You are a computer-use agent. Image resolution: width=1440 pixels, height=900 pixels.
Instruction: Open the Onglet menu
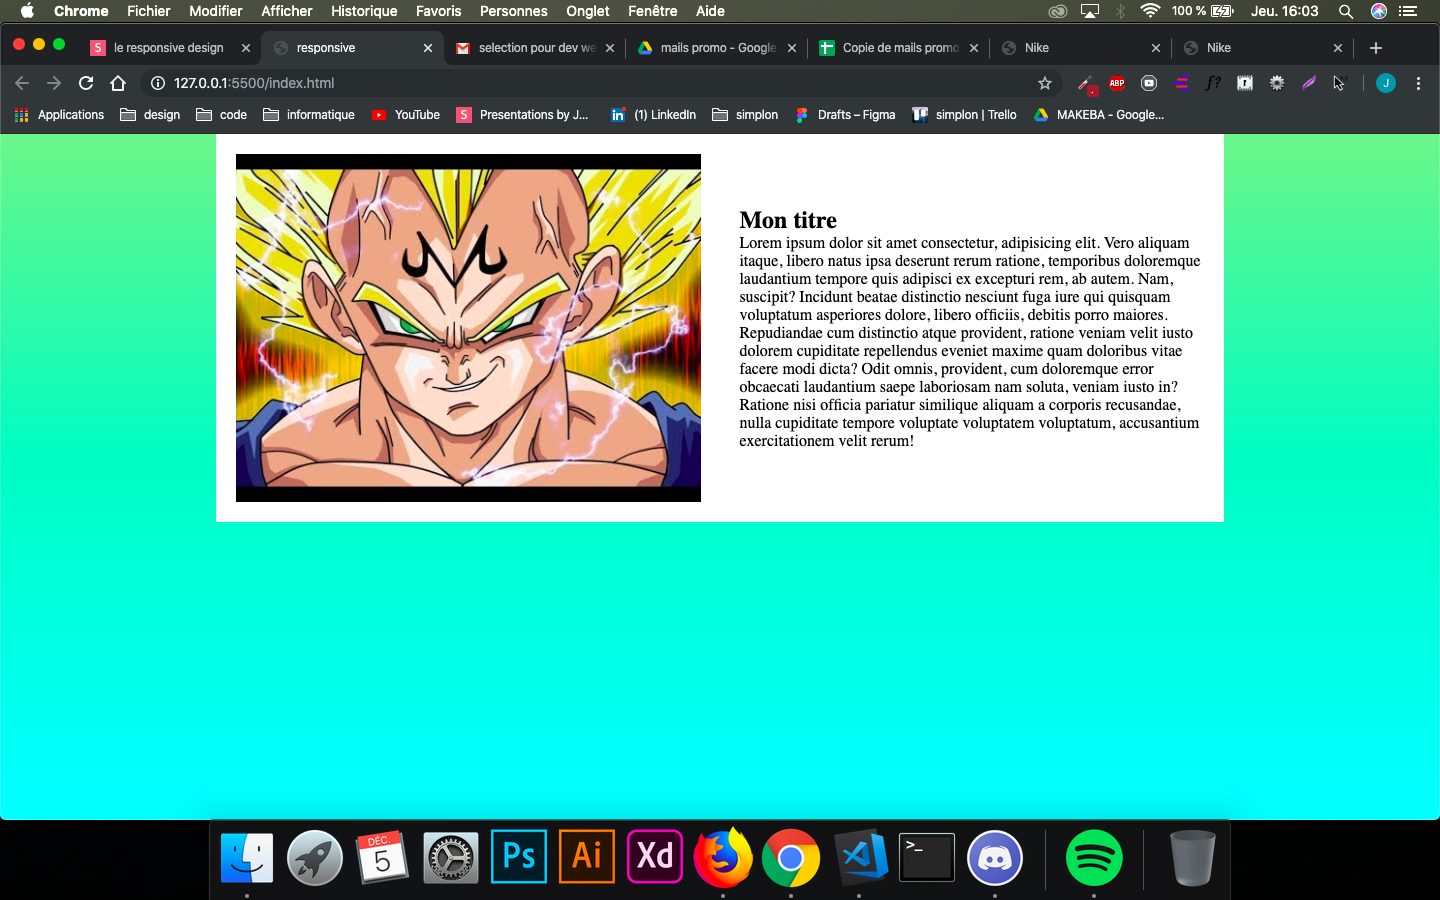[588, 11]
